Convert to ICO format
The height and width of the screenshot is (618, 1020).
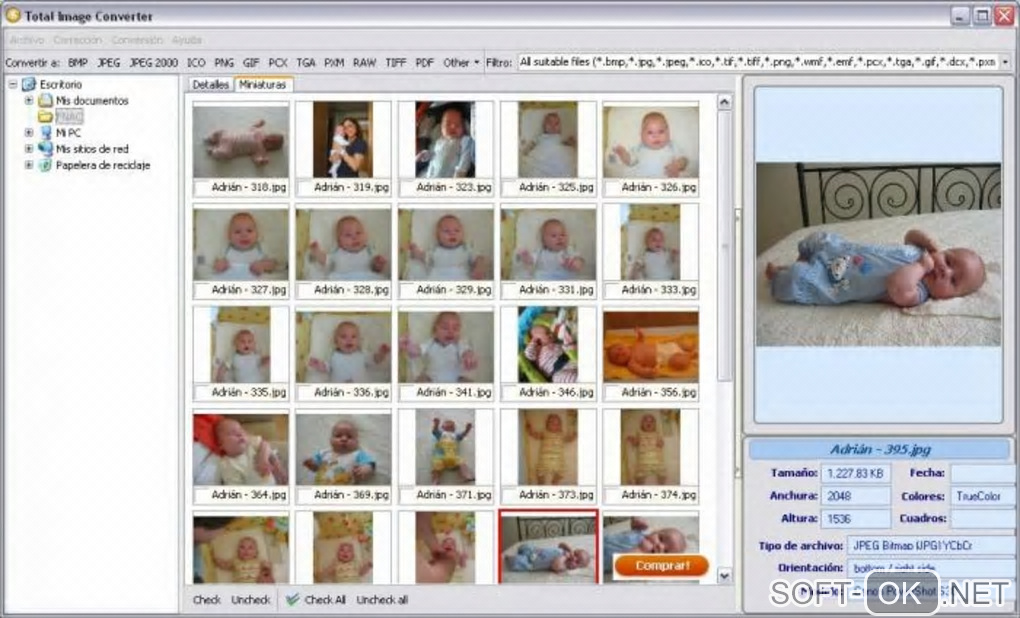(196, 62)
